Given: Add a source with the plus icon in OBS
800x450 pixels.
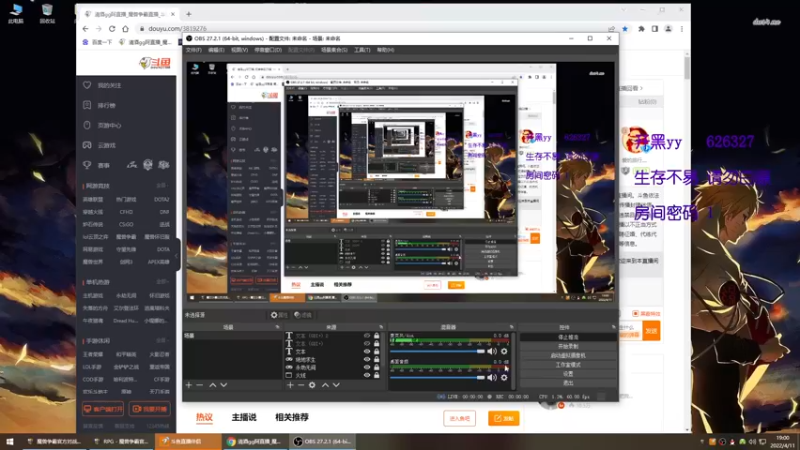Looking at the screenshot, I should pyautogui.click(x=290, y=385).
